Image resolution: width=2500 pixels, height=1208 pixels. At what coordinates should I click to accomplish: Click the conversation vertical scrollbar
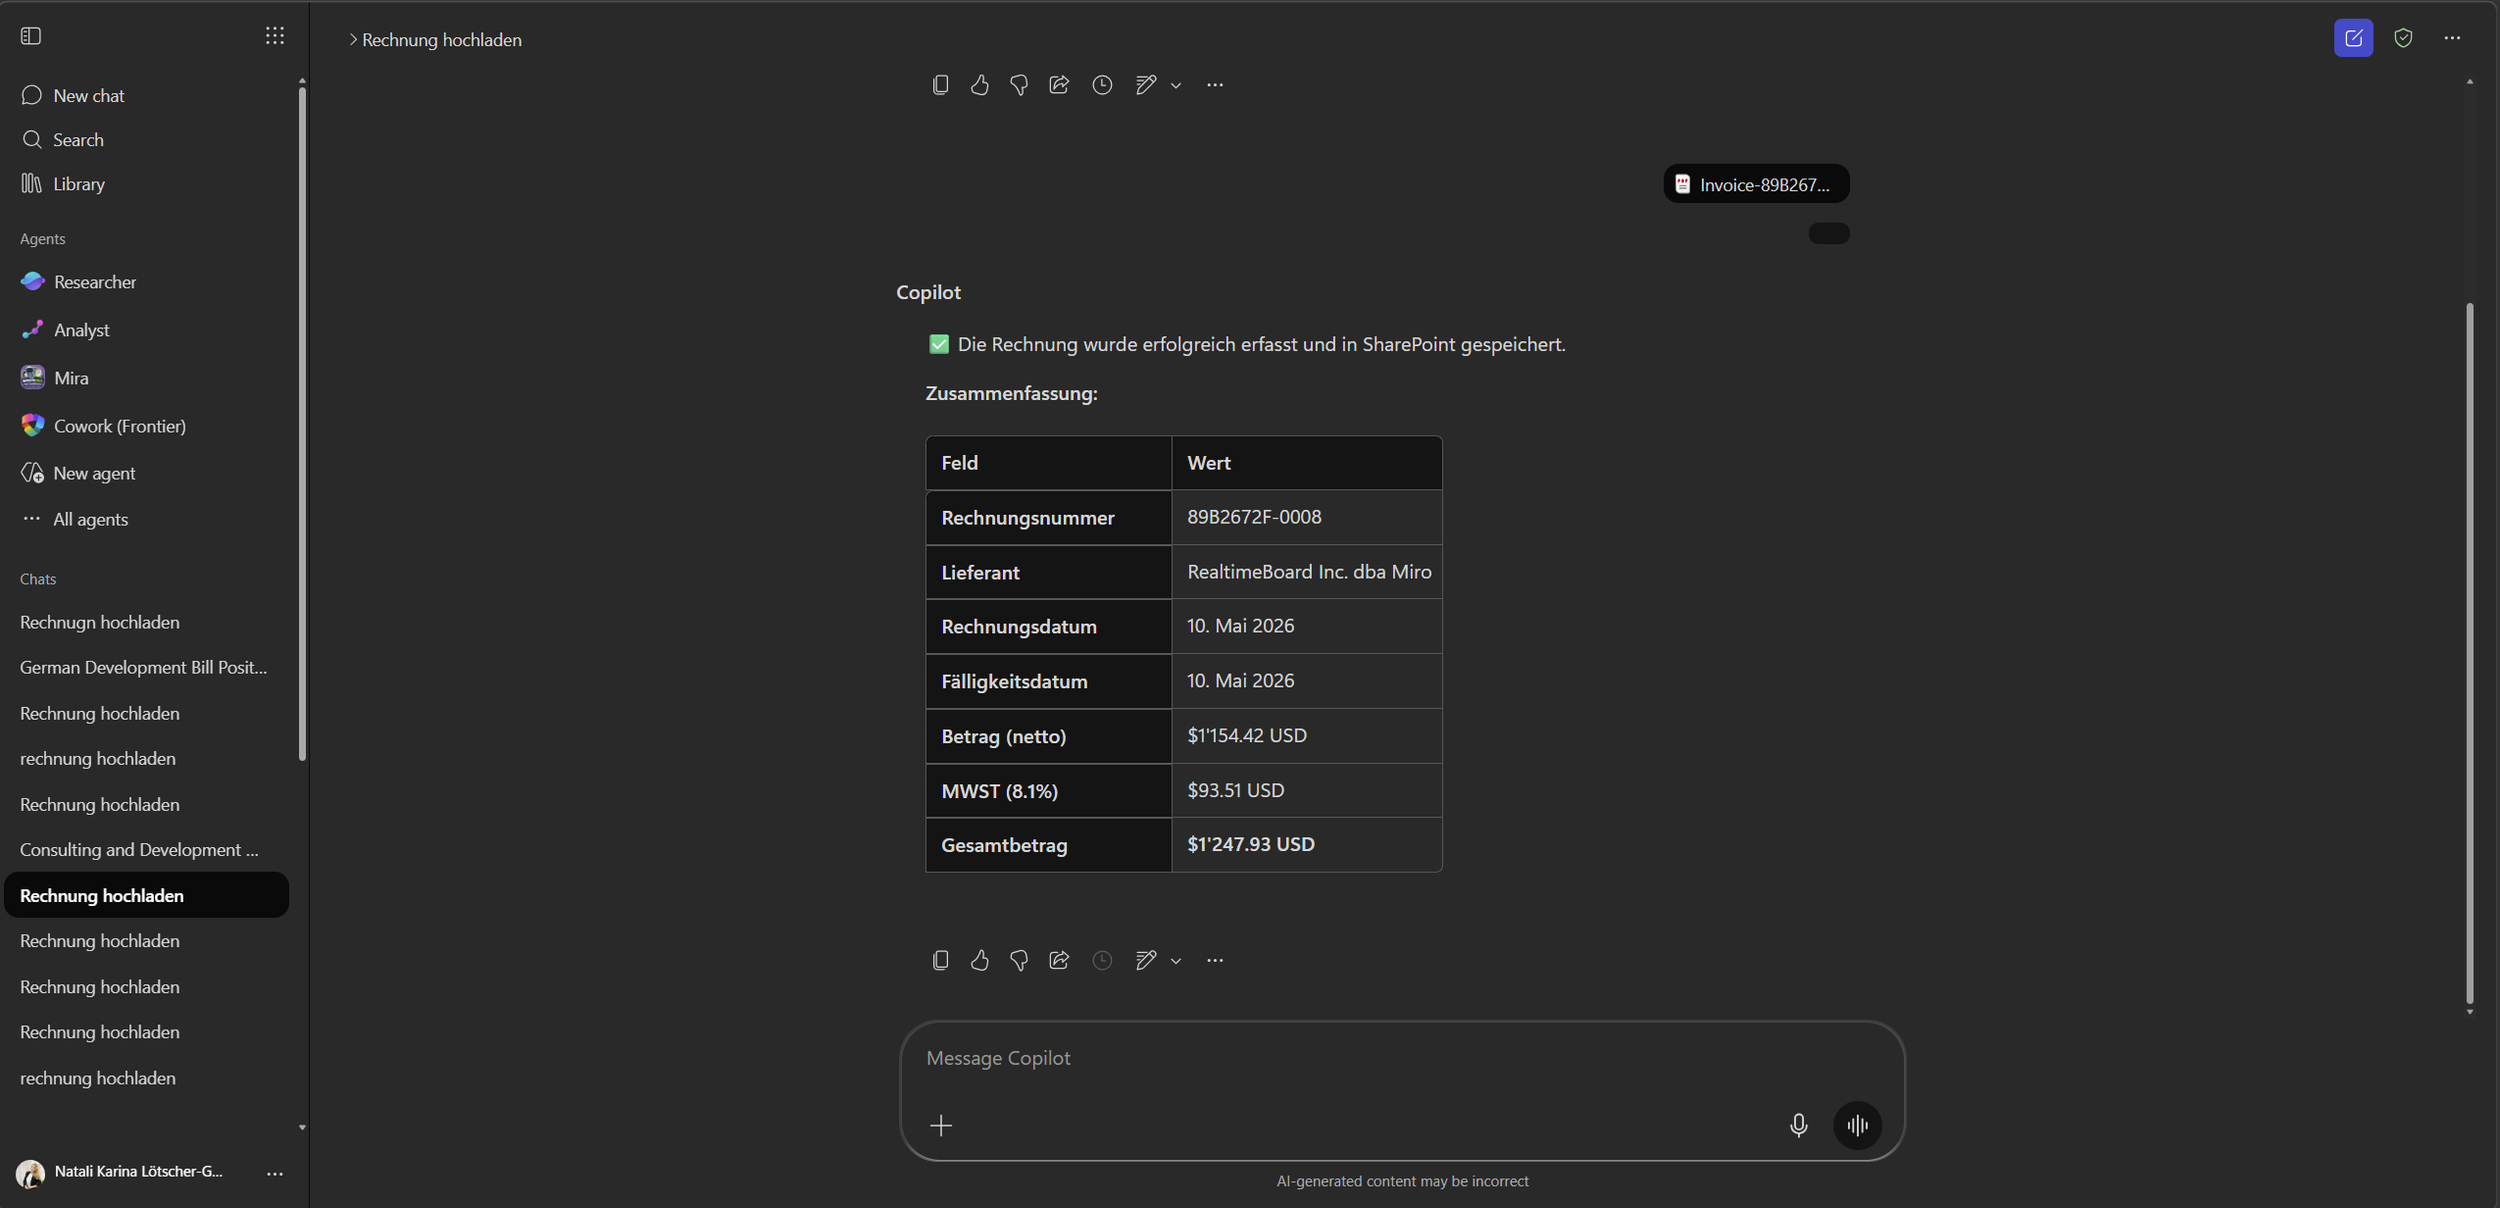(x=2469, y=652)
